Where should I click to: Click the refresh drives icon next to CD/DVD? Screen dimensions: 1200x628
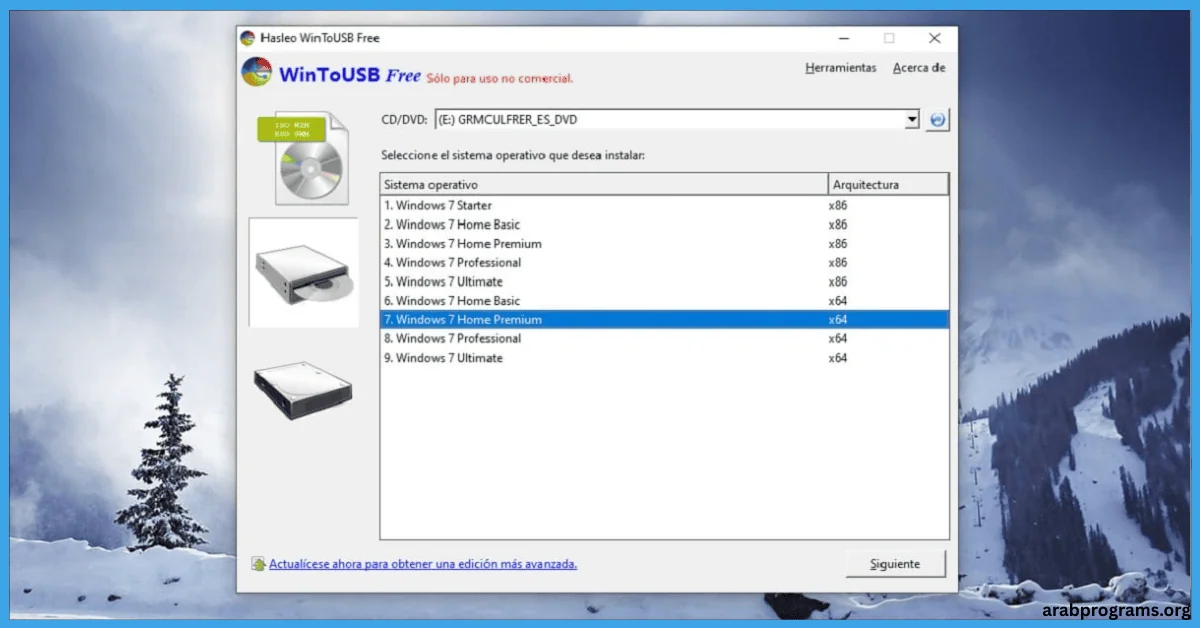click(x=937, y=120)
